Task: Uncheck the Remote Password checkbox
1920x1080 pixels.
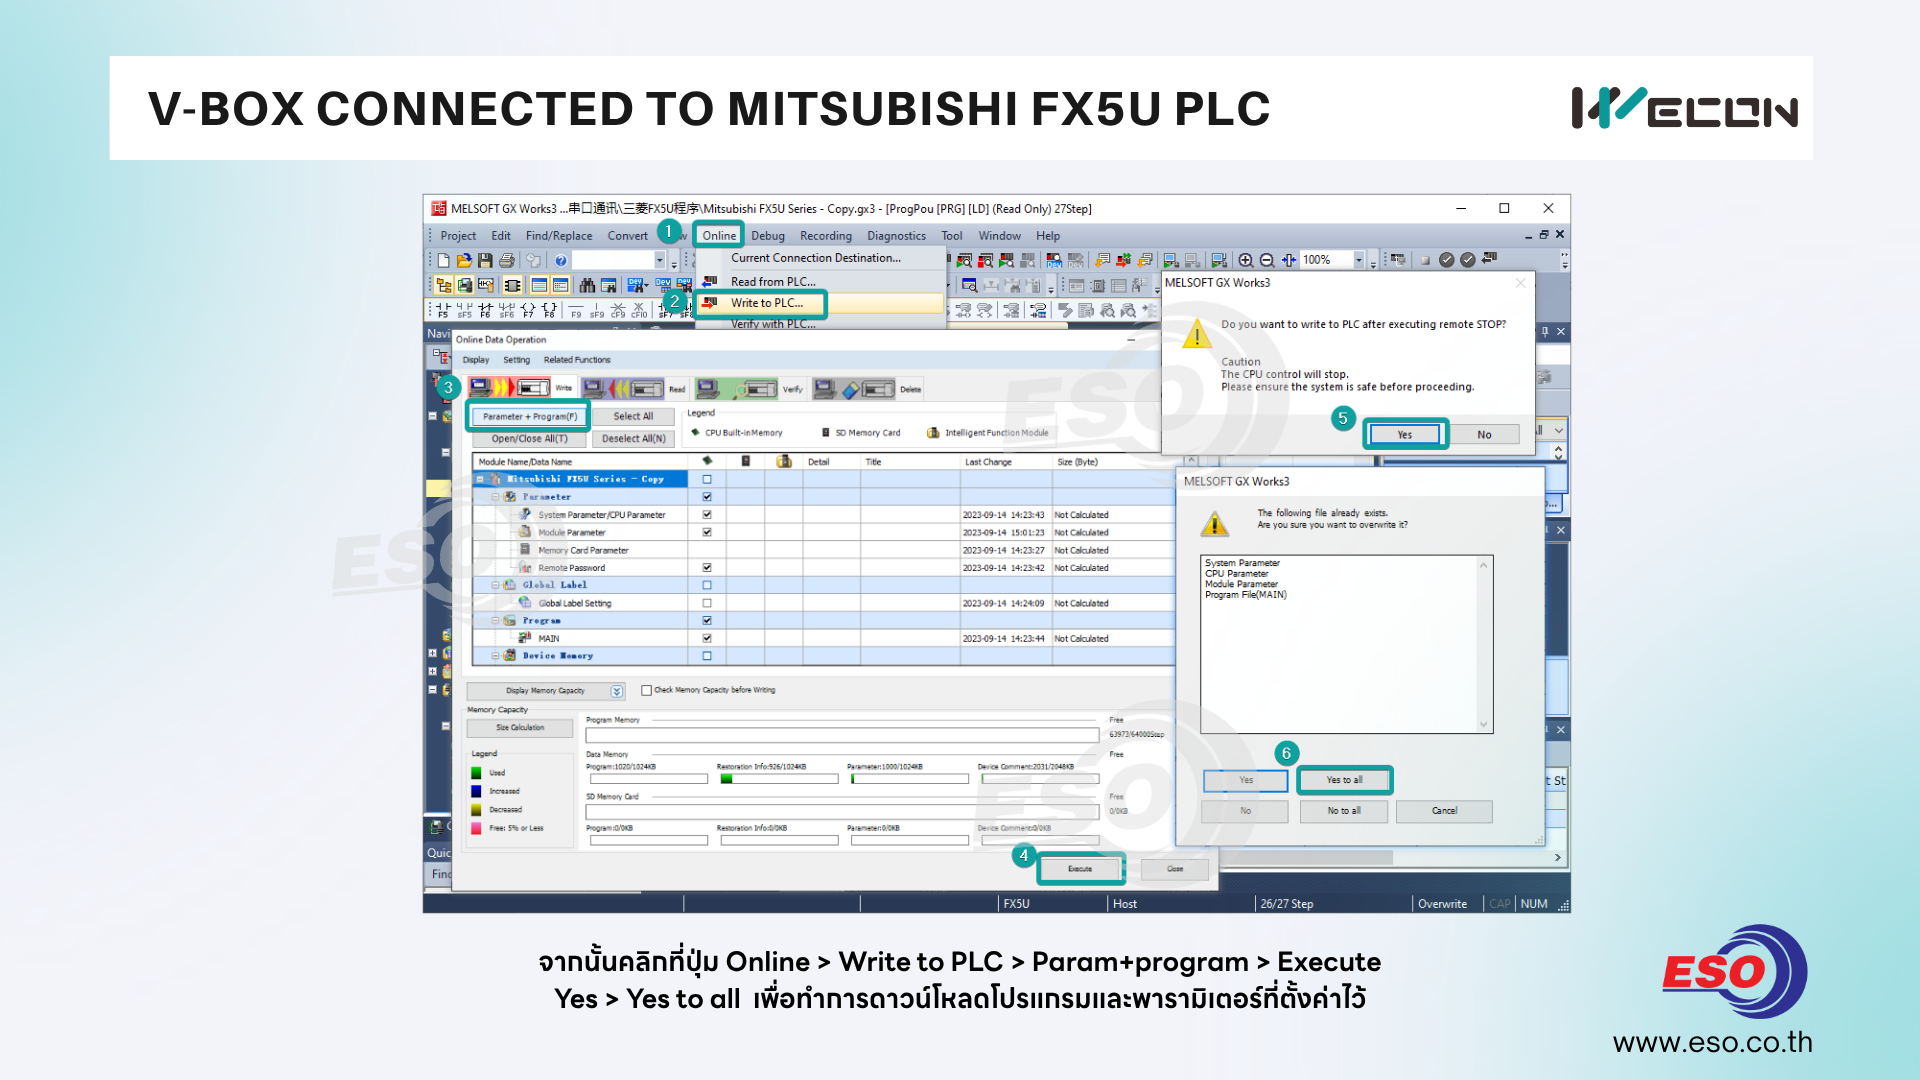Action: point(707,568)
